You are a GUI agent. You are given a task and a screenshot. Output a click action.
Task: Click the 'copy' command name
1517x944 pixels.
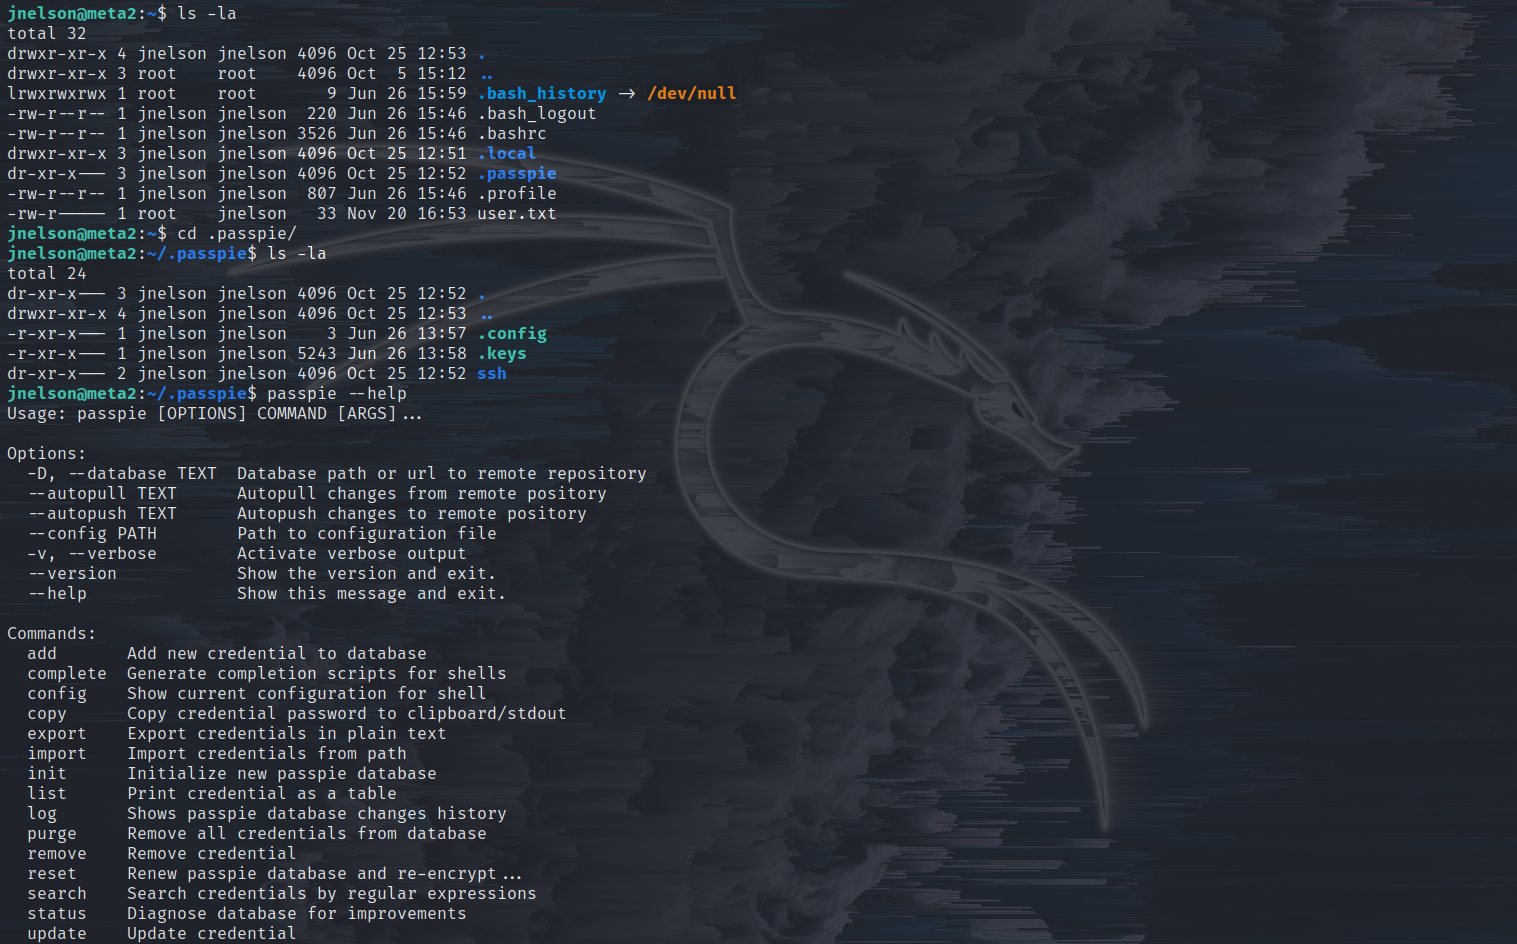coord(47,714)
